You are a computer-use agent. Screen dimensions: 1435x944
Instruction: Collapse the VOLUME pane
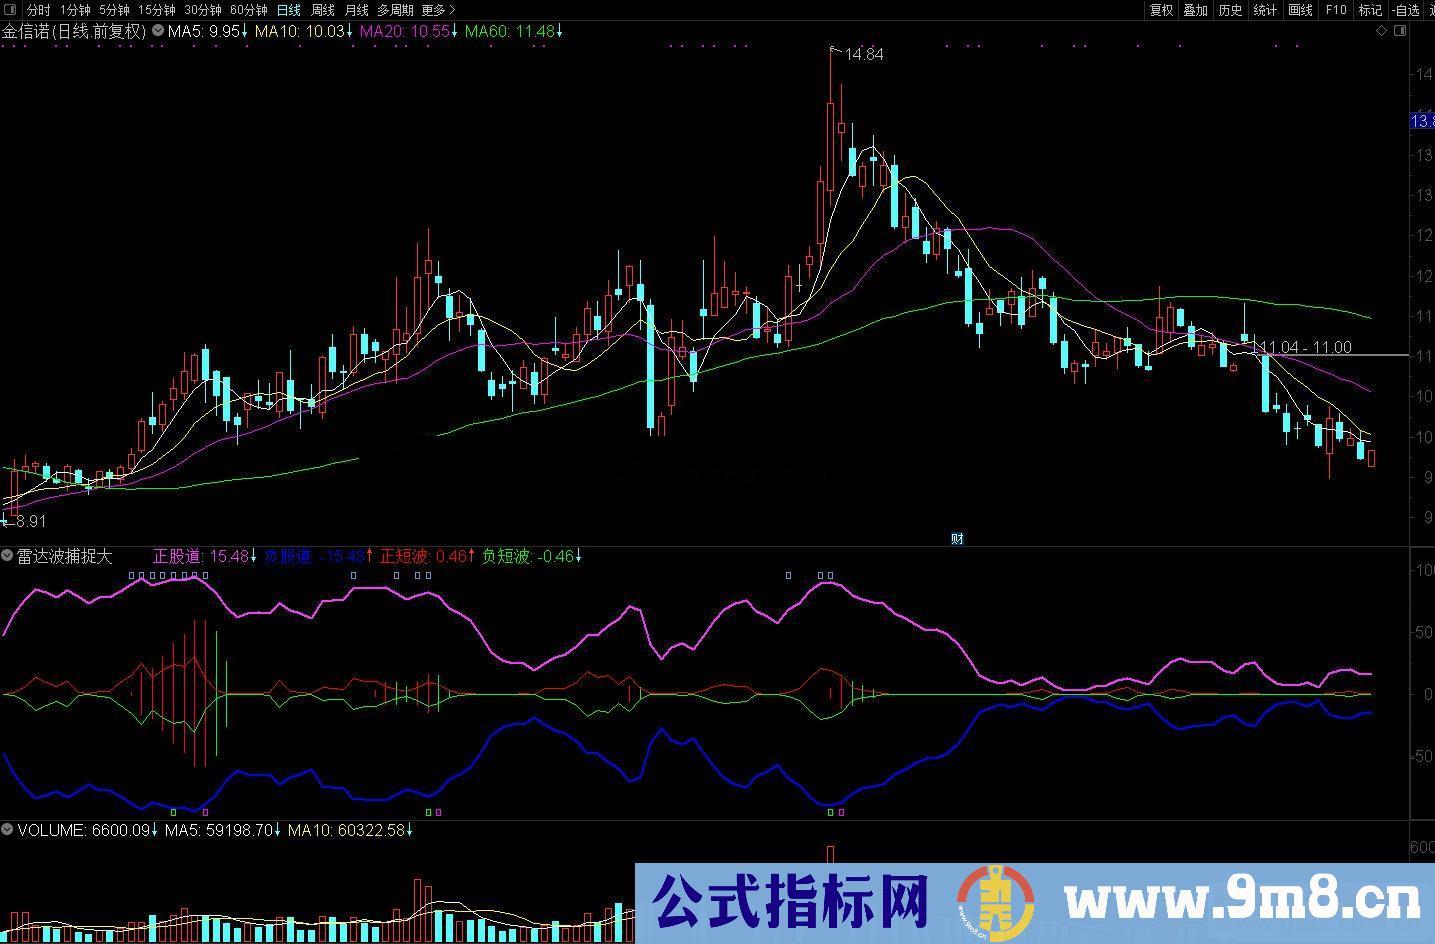(7, 830)
